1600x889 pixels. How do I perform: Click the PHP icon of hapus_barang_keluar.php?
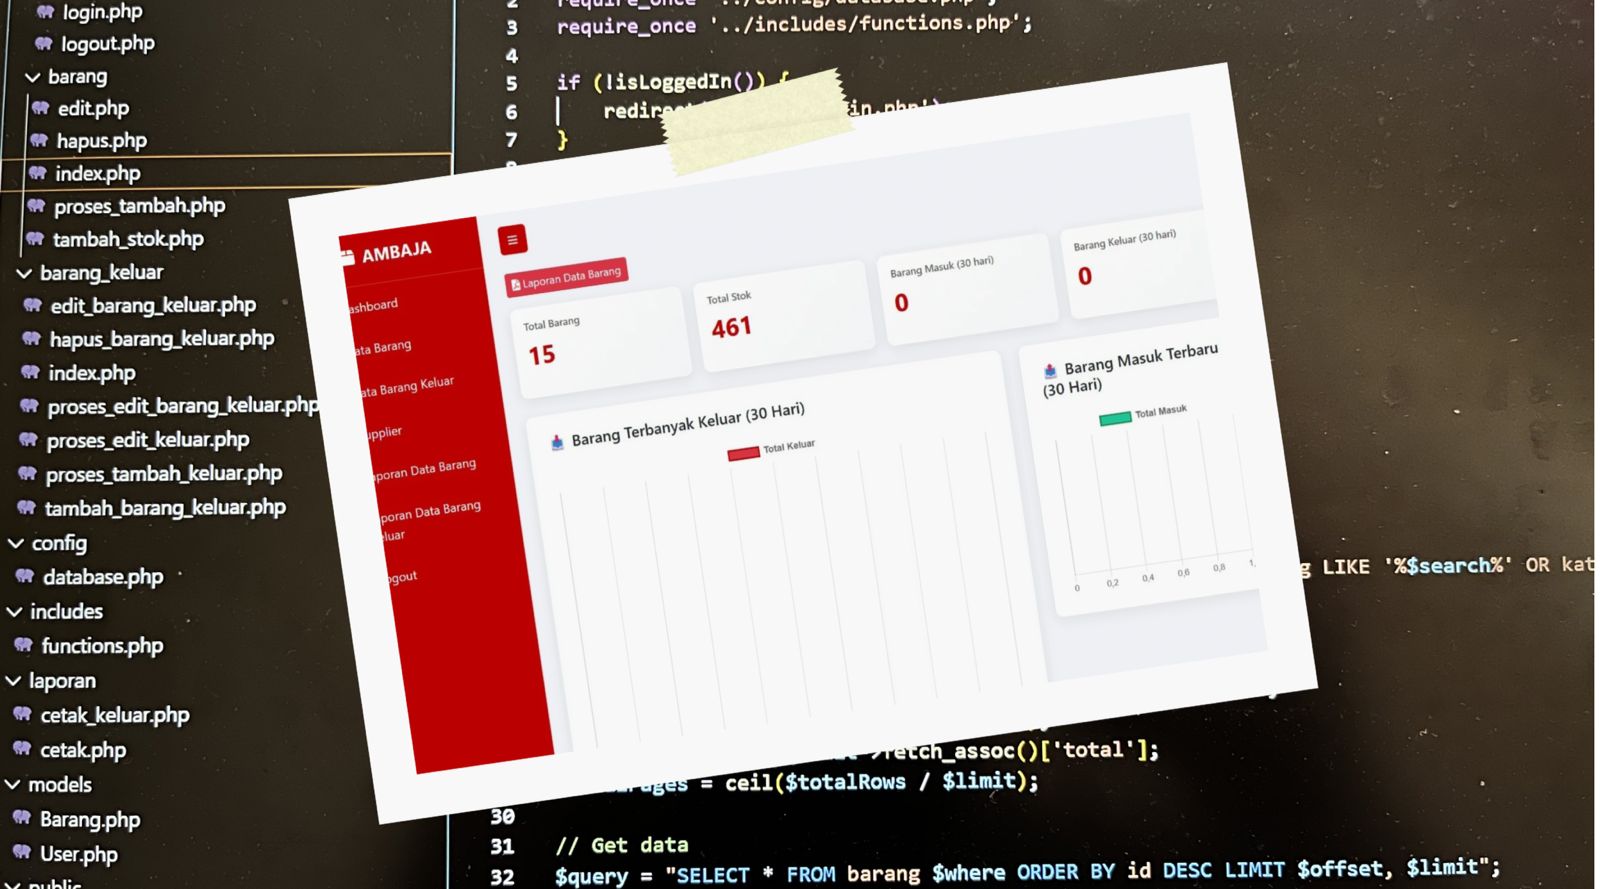tap(32, 339)
